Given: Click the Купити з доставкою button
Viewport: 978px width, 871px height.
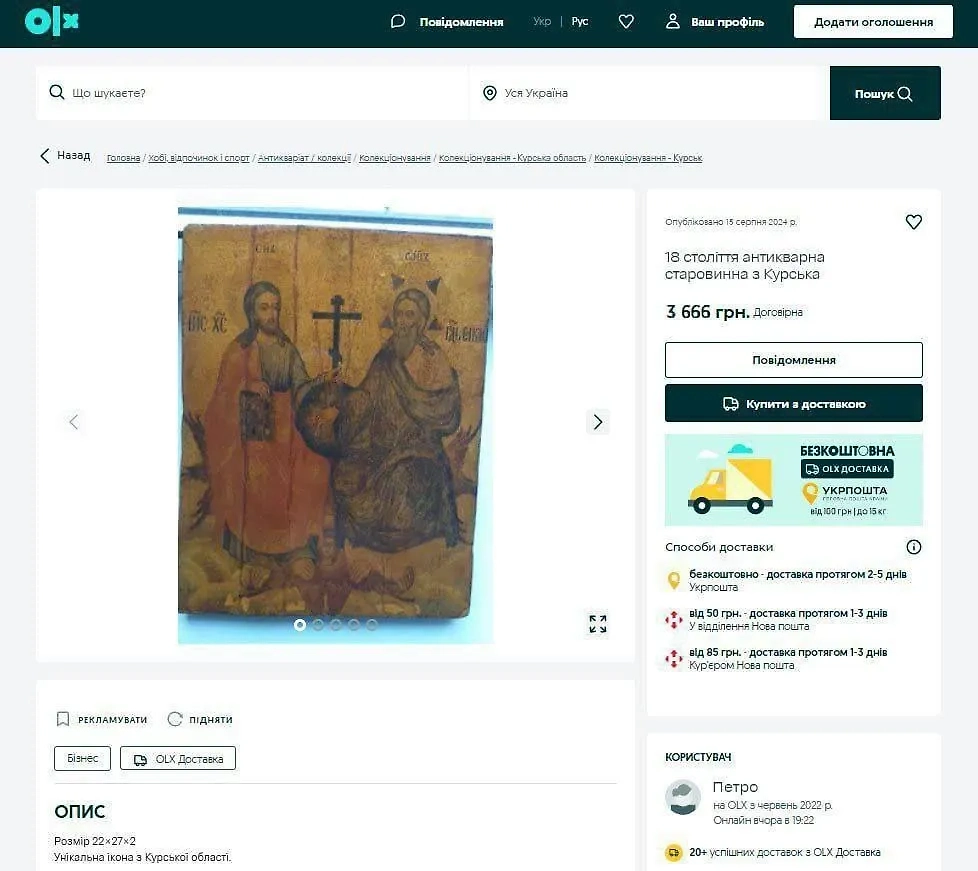Looking at the screenshot, I should [x=793, y=403].
